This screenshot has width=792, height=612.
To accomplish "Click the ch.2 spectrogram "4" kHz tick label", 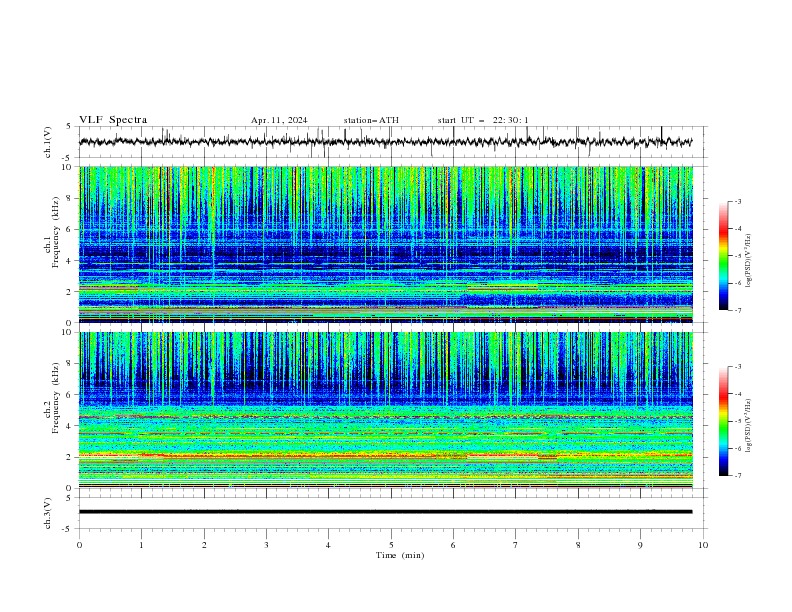I will (x=70, y=426).
